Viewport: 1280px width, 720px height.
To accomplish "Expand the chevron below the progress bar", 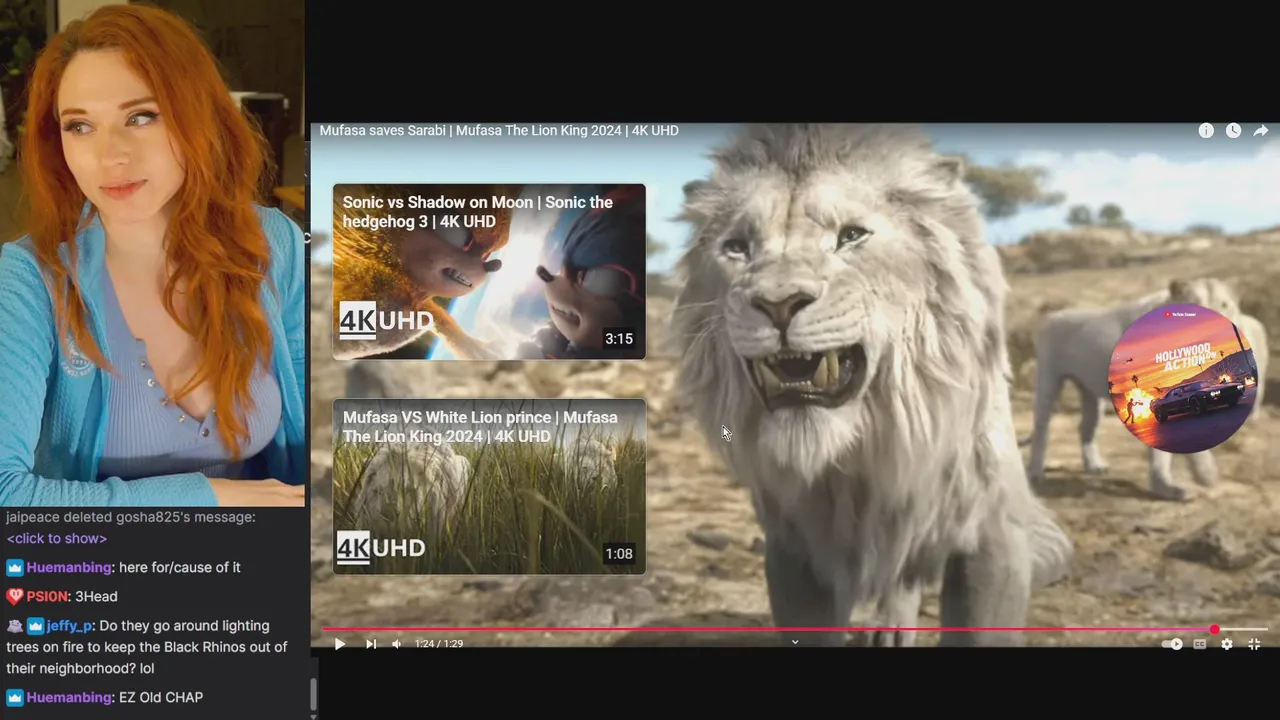I will click(795, 642).
